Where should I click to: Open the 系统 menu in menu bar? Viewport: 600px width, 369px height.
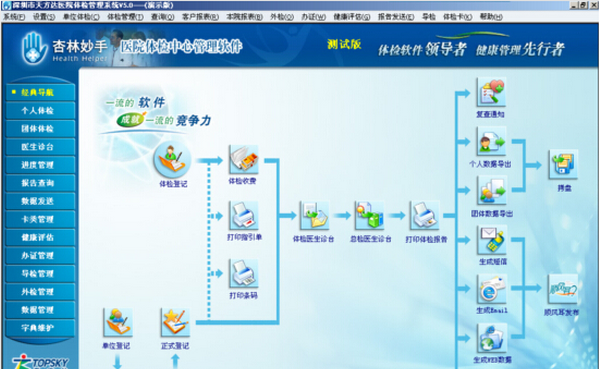pyautogui.click(x=14, y=17)
